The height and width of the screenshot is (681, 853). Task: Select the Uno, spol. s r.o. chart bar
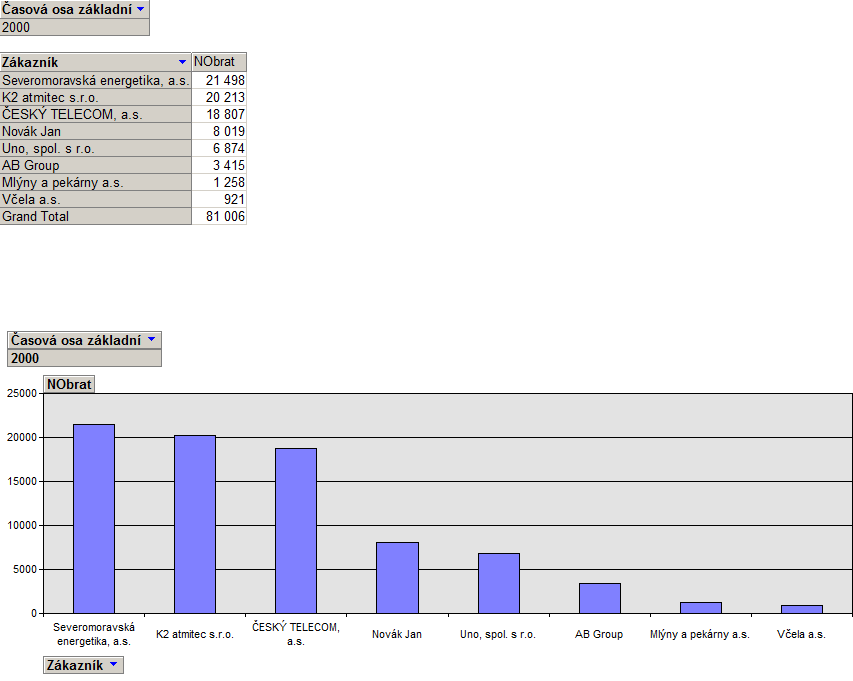point(499,583)
